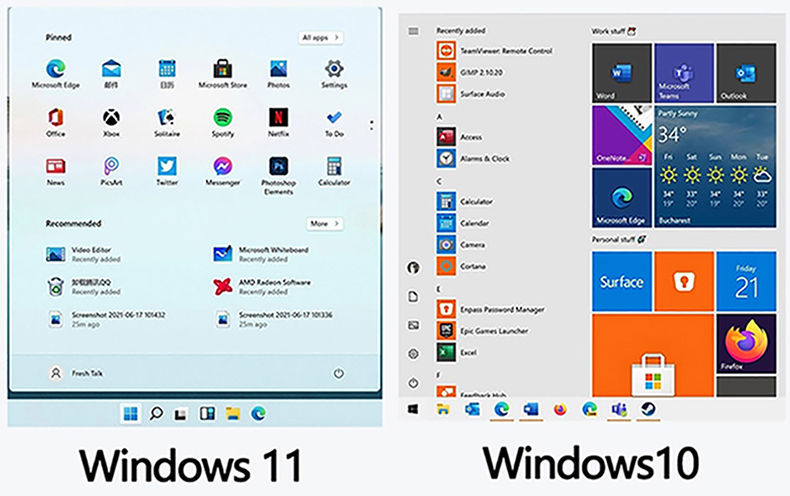Click the All apps button
Viewport: 790px width, 496px height.
click(x=320, y=37)
